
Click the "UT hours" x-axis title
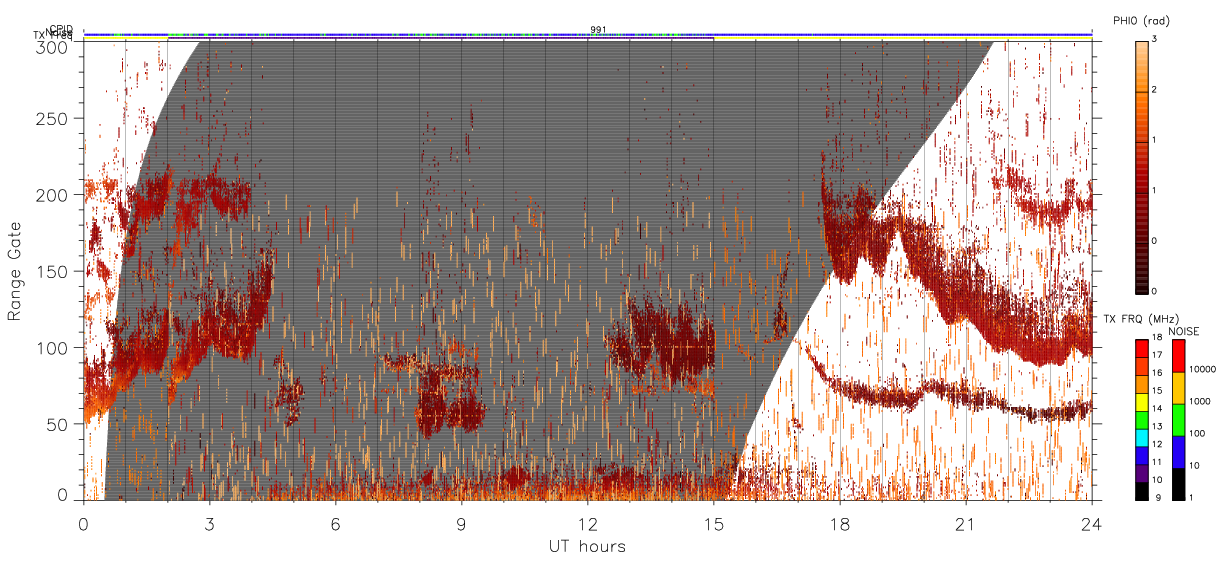tap(587, 547)
